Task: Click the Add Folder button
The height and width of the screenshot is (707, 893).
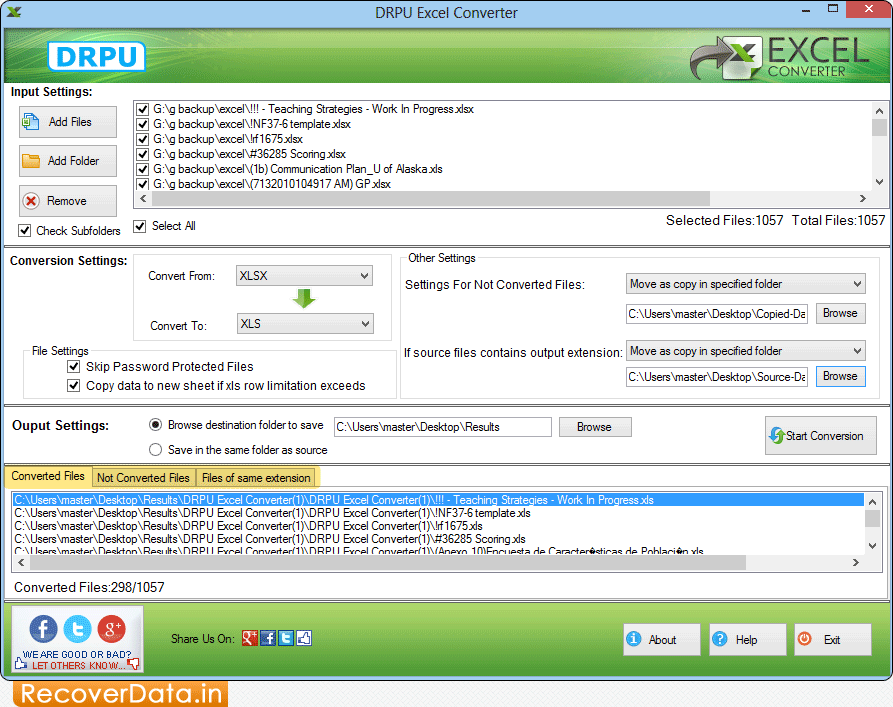Action: click(x=68, y=161)
